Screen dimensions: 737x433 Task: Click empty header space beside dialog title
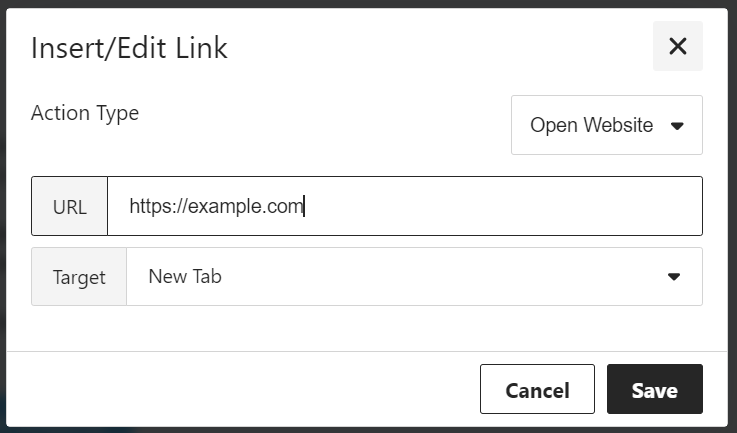click(440, 48)
